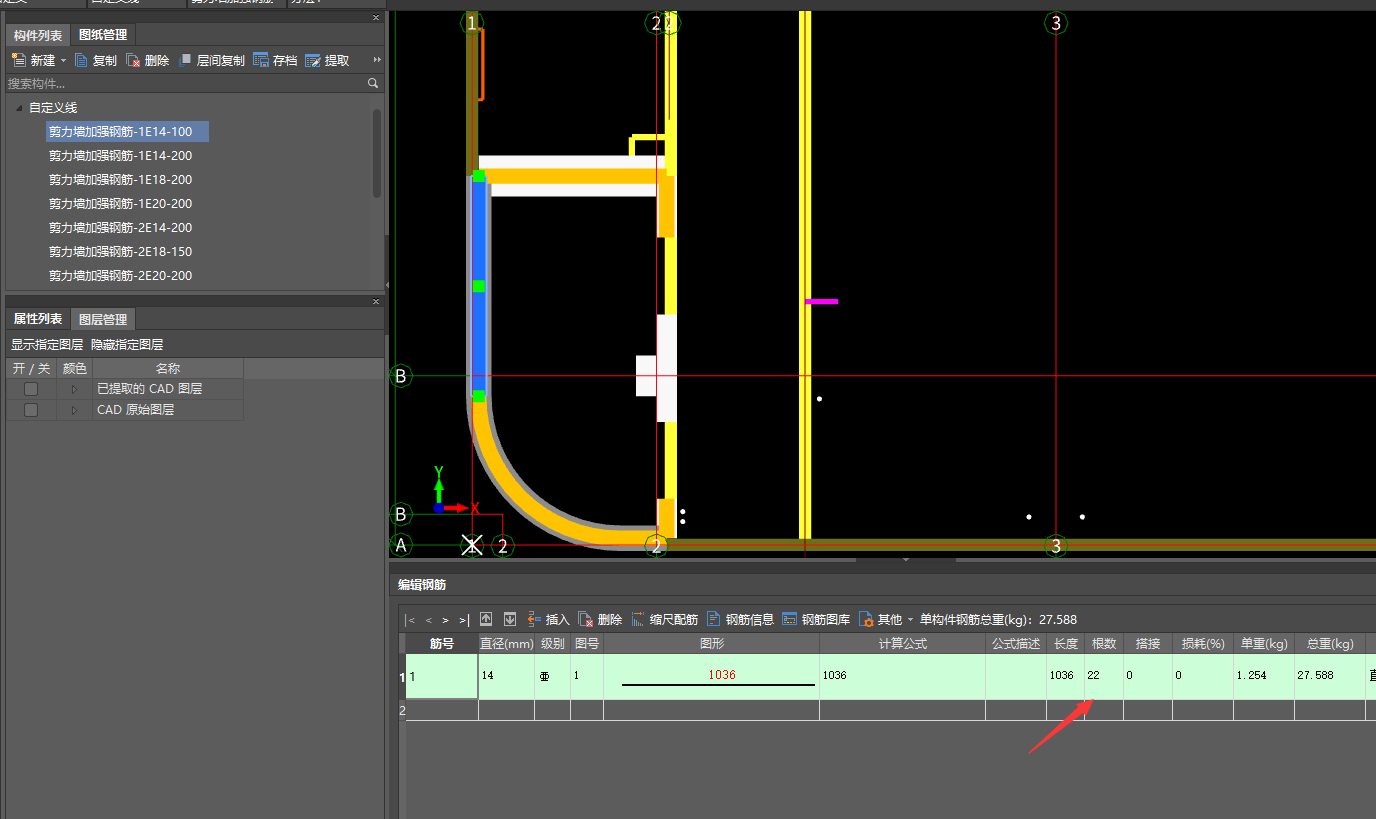Expand the component toolbar overflow arrows
This screenshot has height=819, width=1376.
click(x=377, y=61)
